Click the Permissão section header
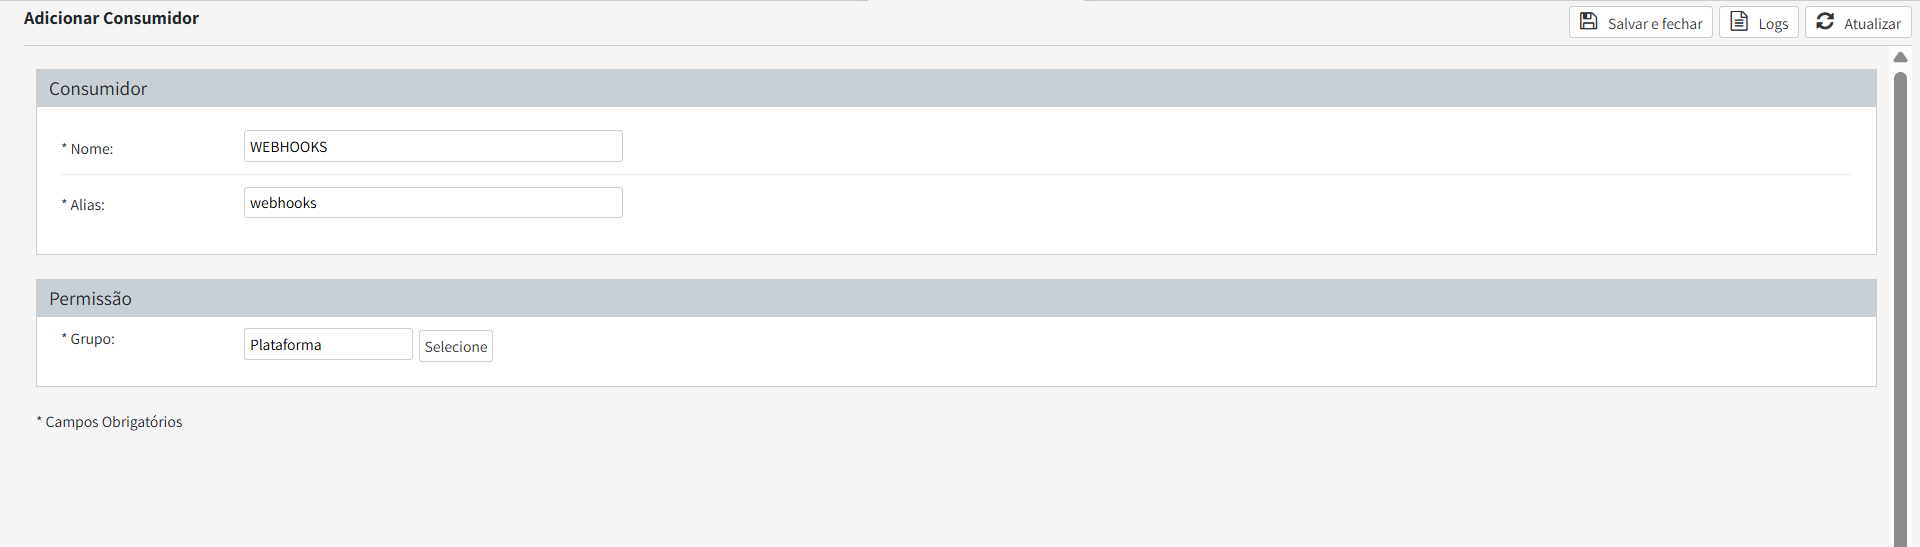 point(90,299)
